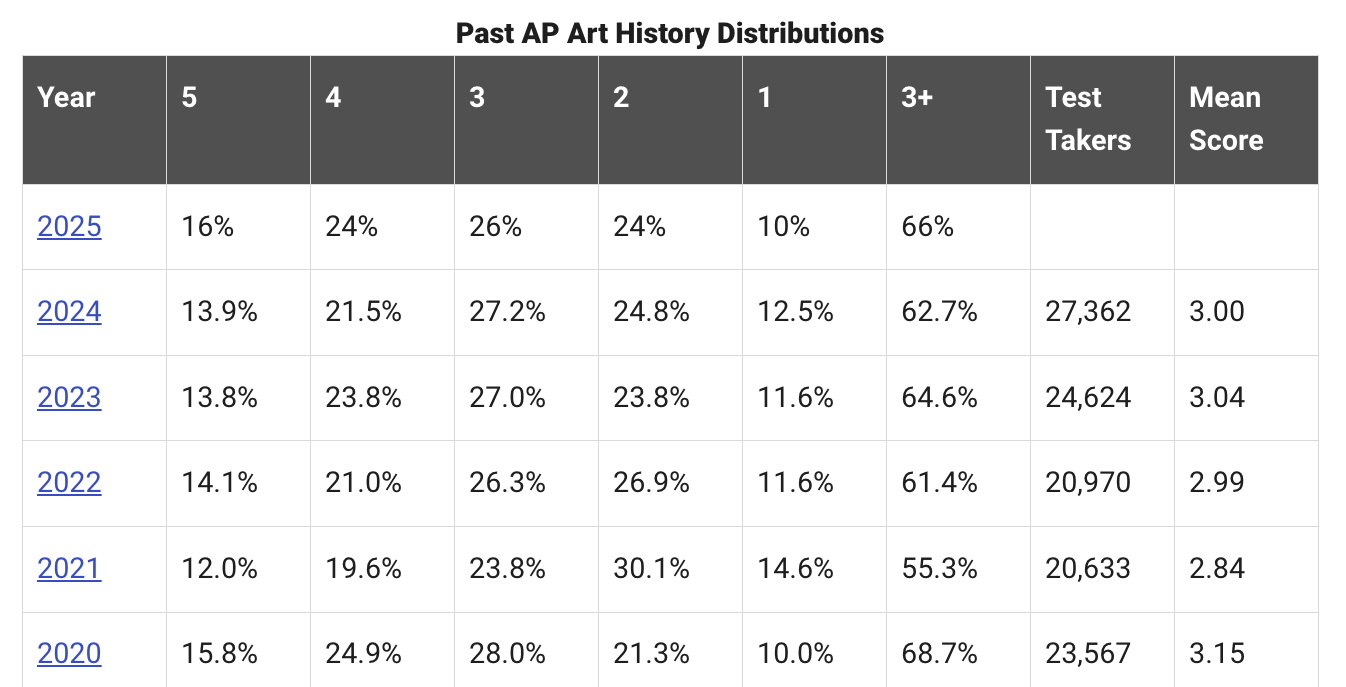Viewport: 1346px width, 687px height.
Task: Select the 24,624 test takers cell
Action: point(1088,398)
